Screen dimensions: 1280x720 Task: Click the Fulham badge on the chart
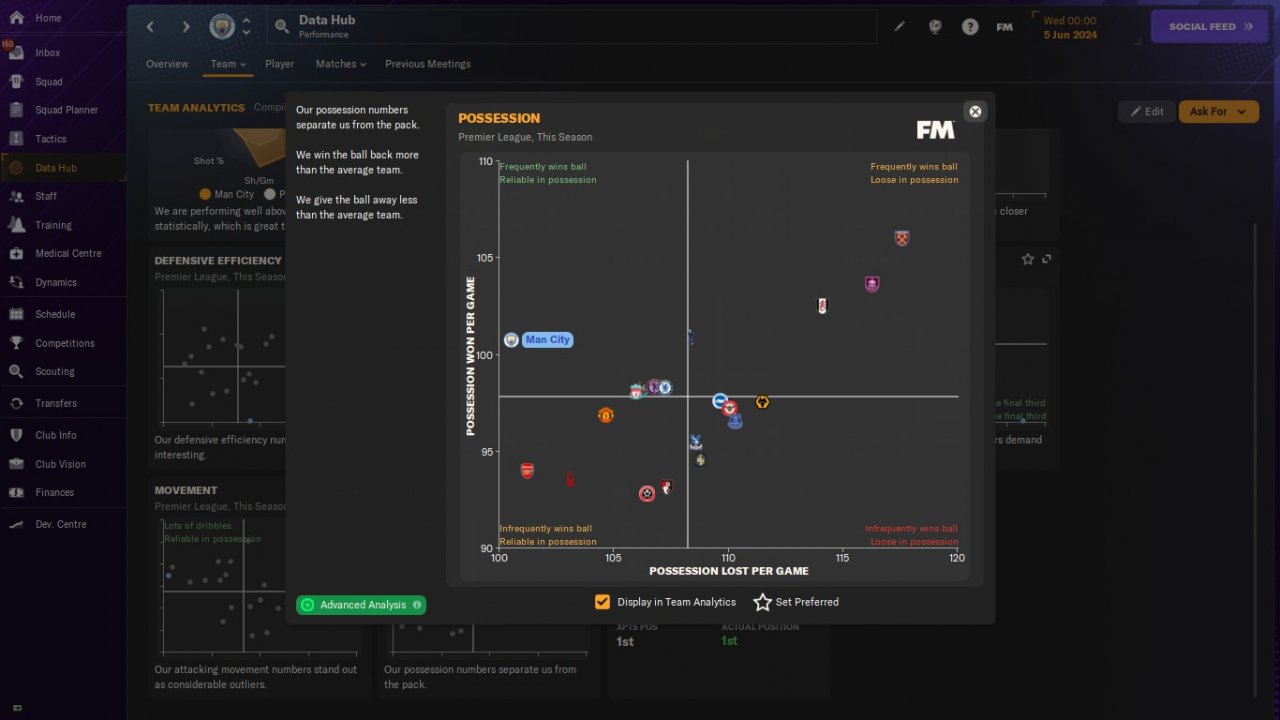822,305
